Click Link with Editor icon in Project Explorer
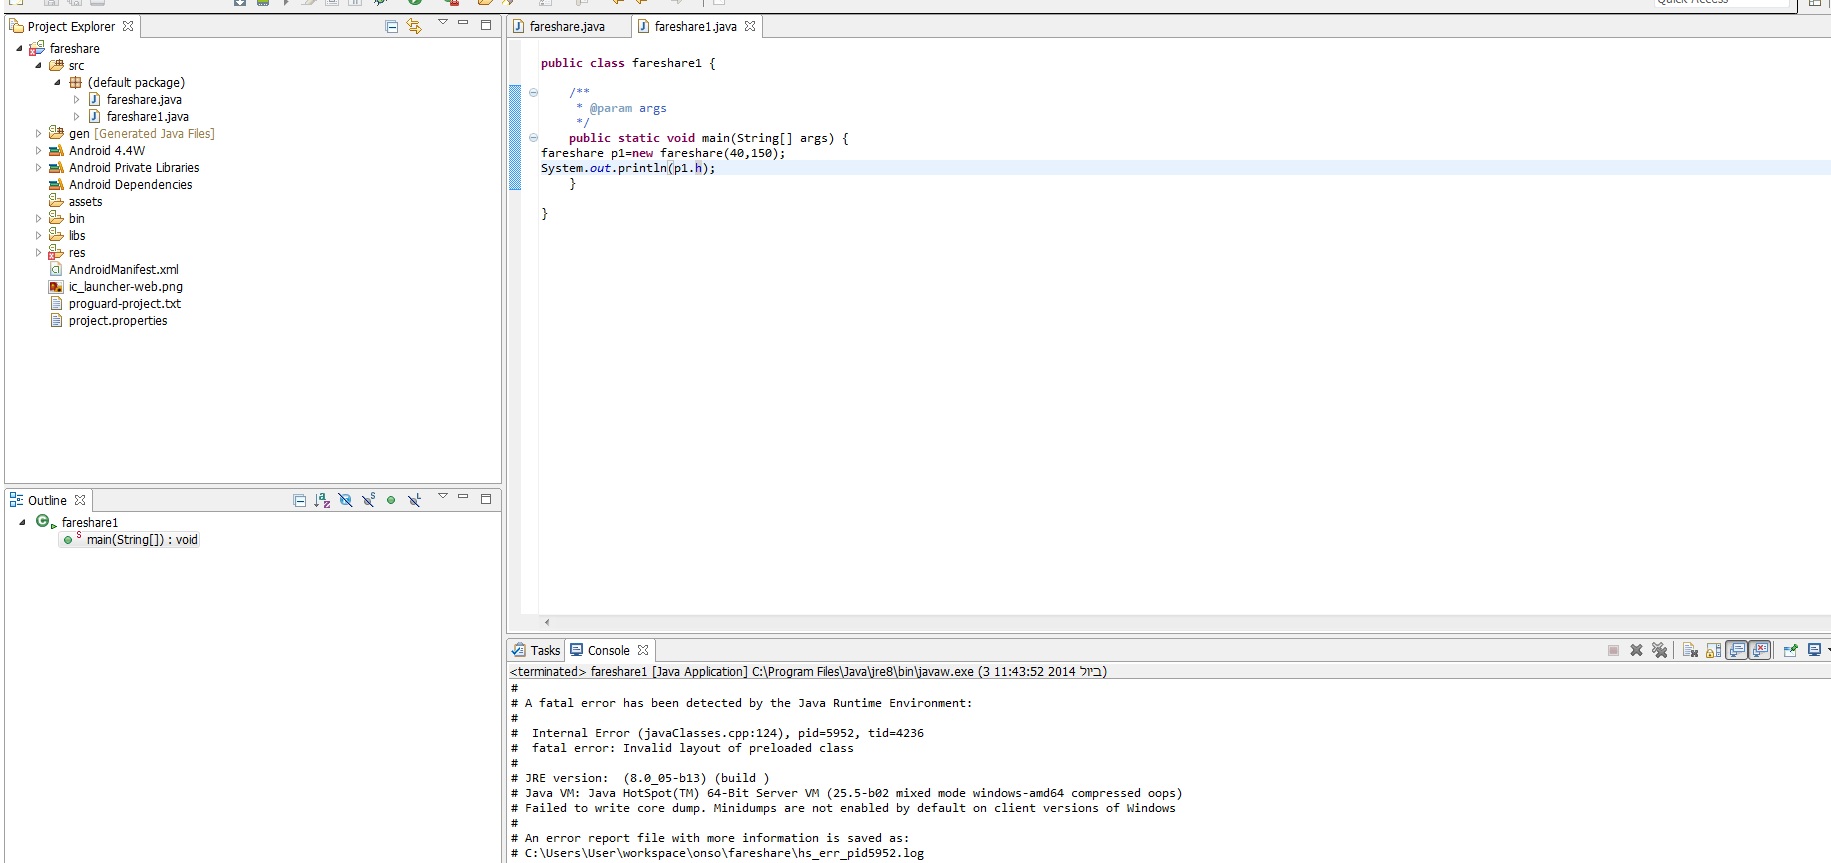The height and width of the screenshot is (863, 1831). [x=414, y=26]
